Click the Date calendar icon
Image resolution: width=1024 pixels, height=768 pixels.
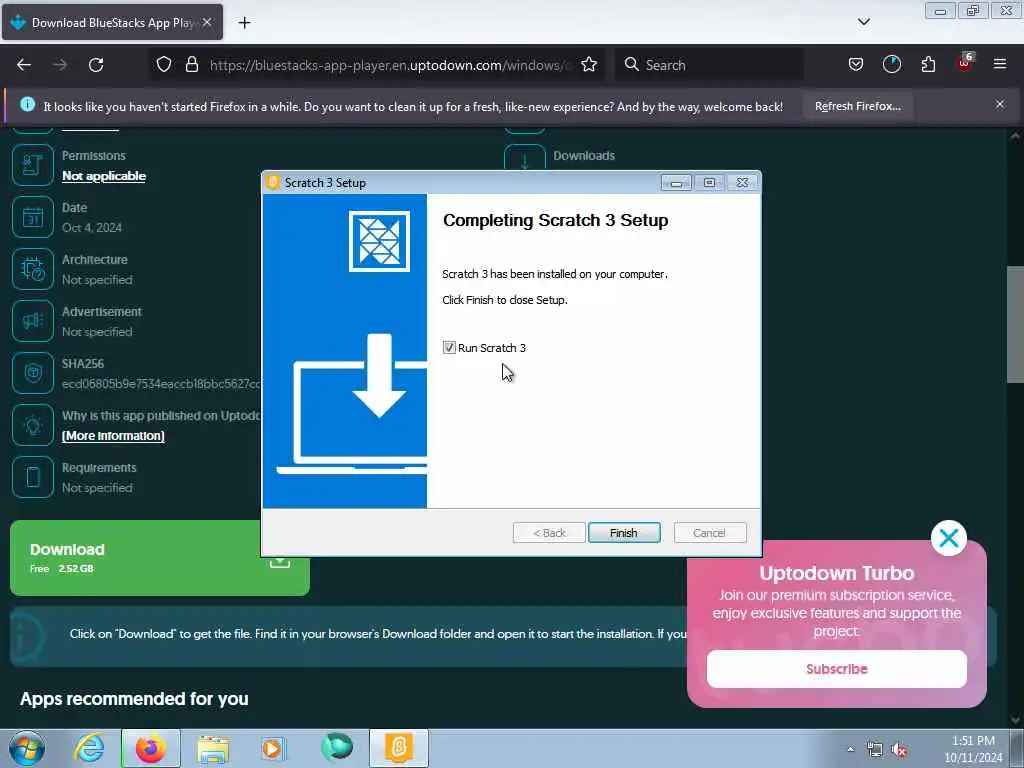33,217
